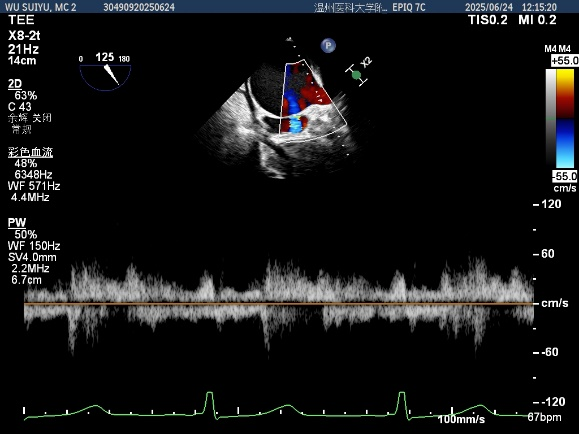
Task: Click the red-blue velocity color bar
Action: [565, 119]
